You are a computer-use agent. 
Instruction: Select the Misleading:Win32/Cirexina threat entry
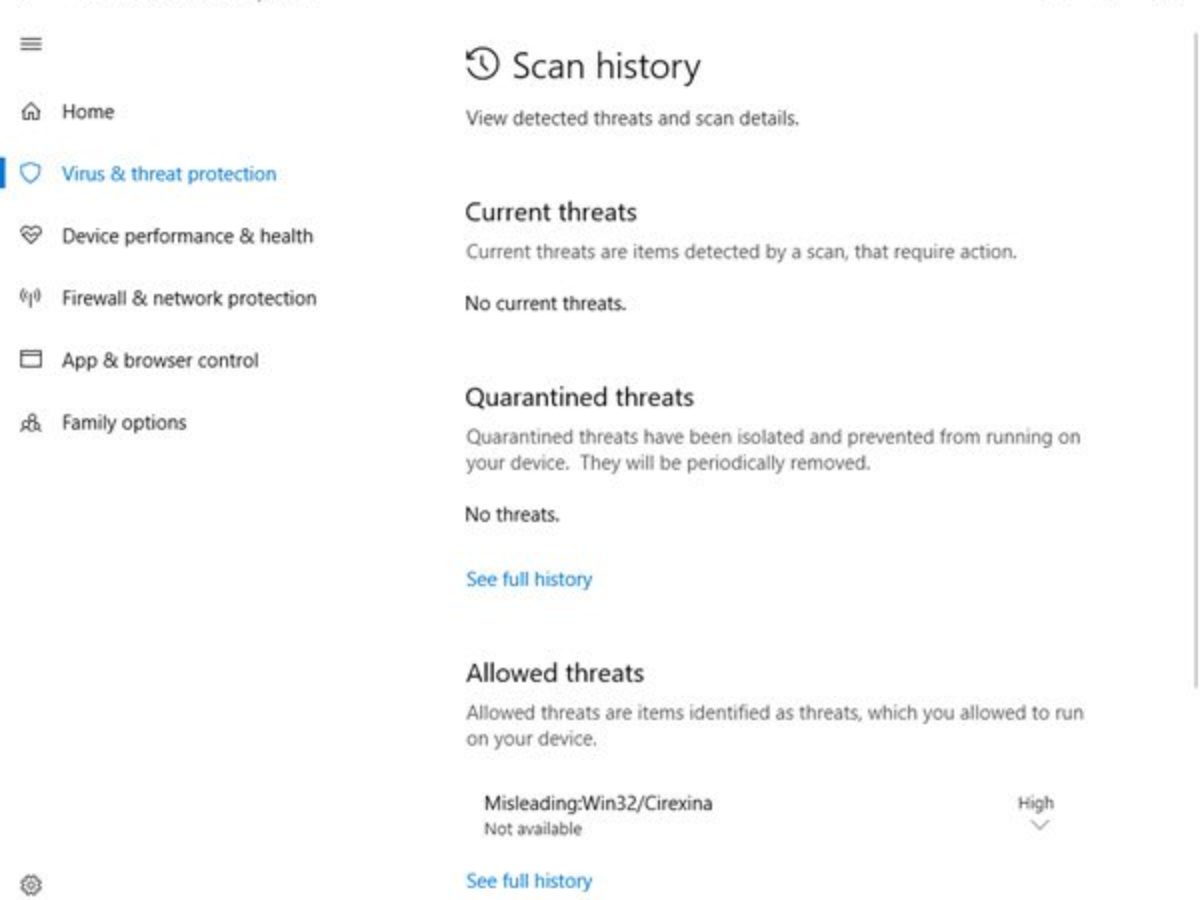598,803
